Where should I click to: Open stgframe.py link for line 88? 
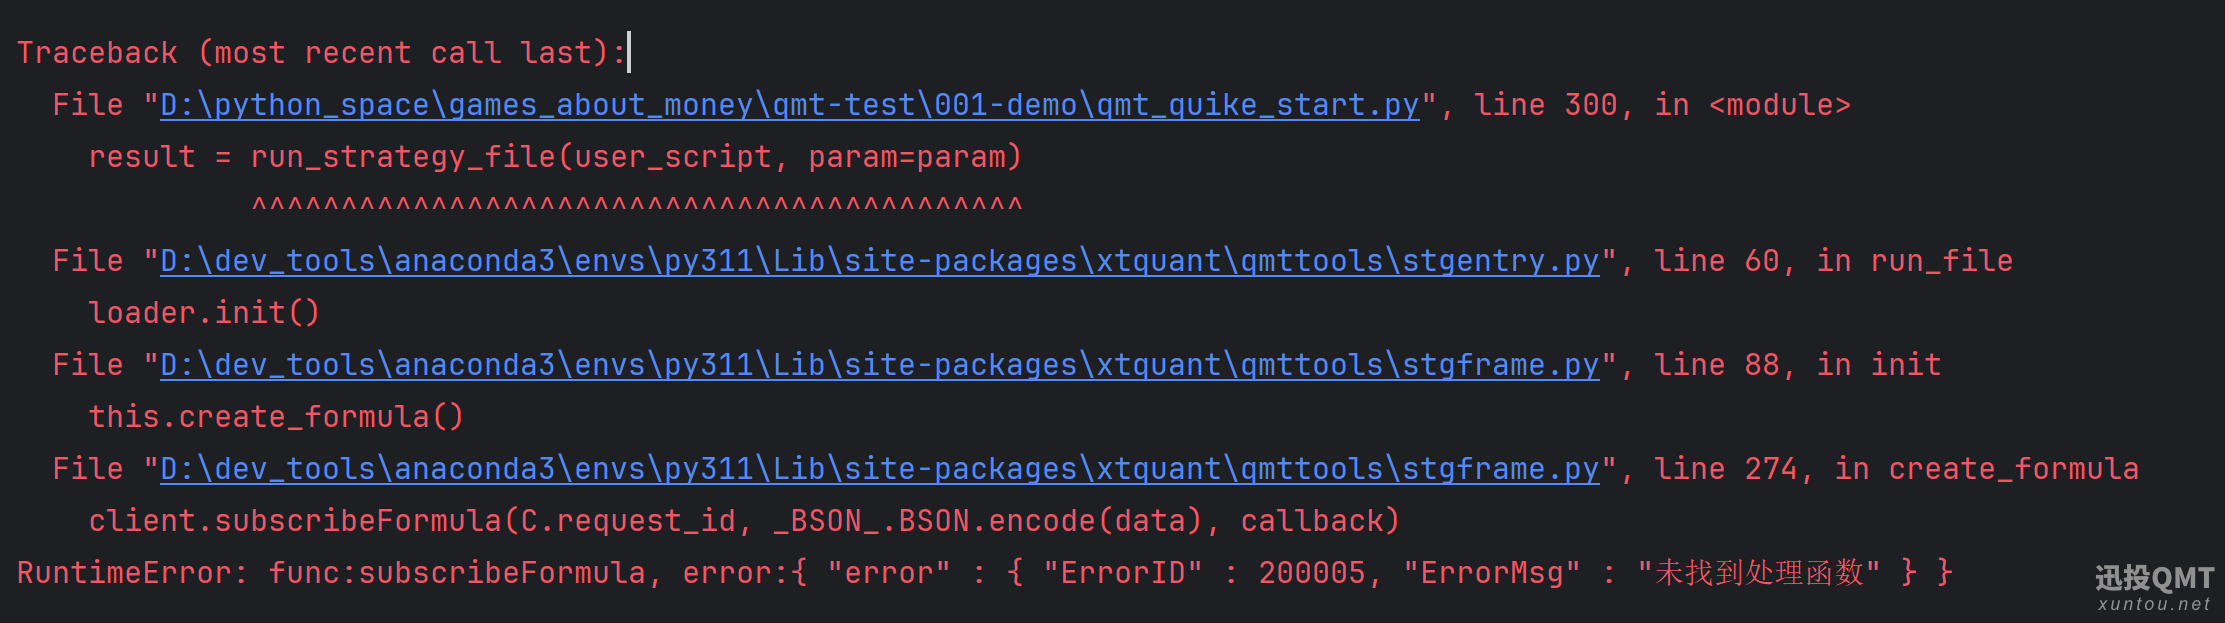point(879,365)
